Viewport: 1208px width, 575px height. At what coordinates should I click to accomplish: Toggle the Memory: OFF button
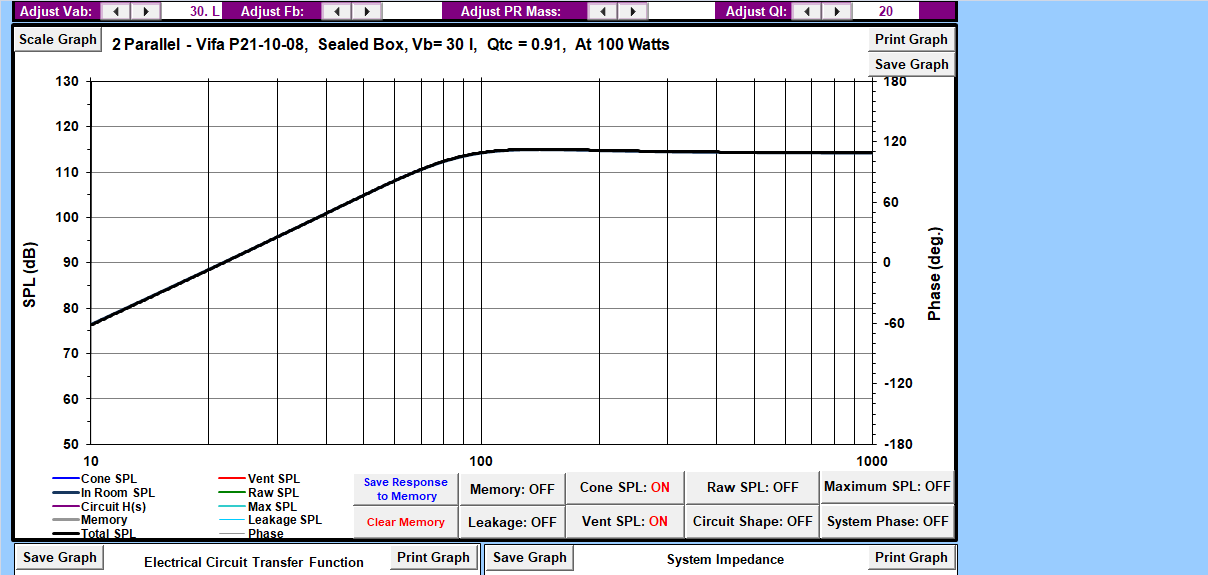click(x=512, y=489)
